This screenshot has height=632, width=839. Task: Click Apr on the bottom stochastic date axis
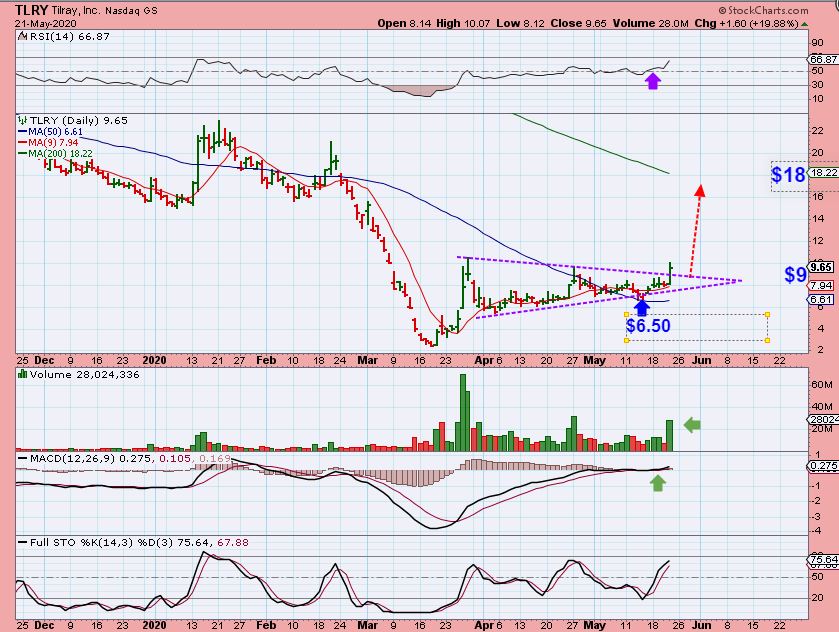[x=484, y=625]
